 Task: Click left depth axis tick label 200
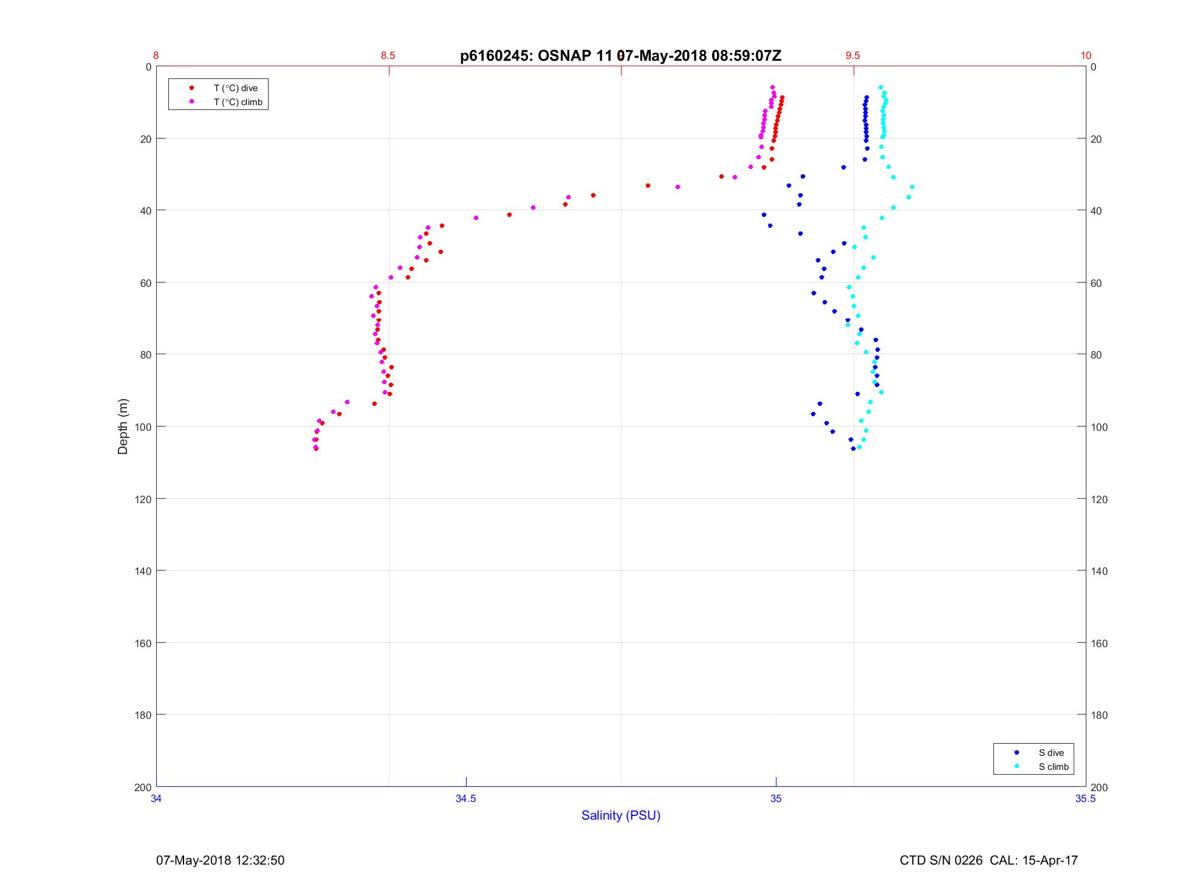tap(141, 787)
